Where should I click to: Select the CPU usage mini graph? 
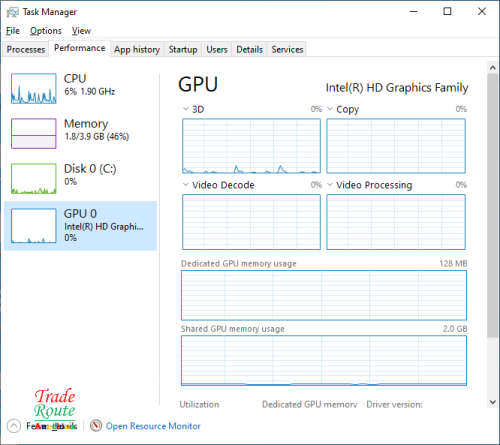point(33,89)
